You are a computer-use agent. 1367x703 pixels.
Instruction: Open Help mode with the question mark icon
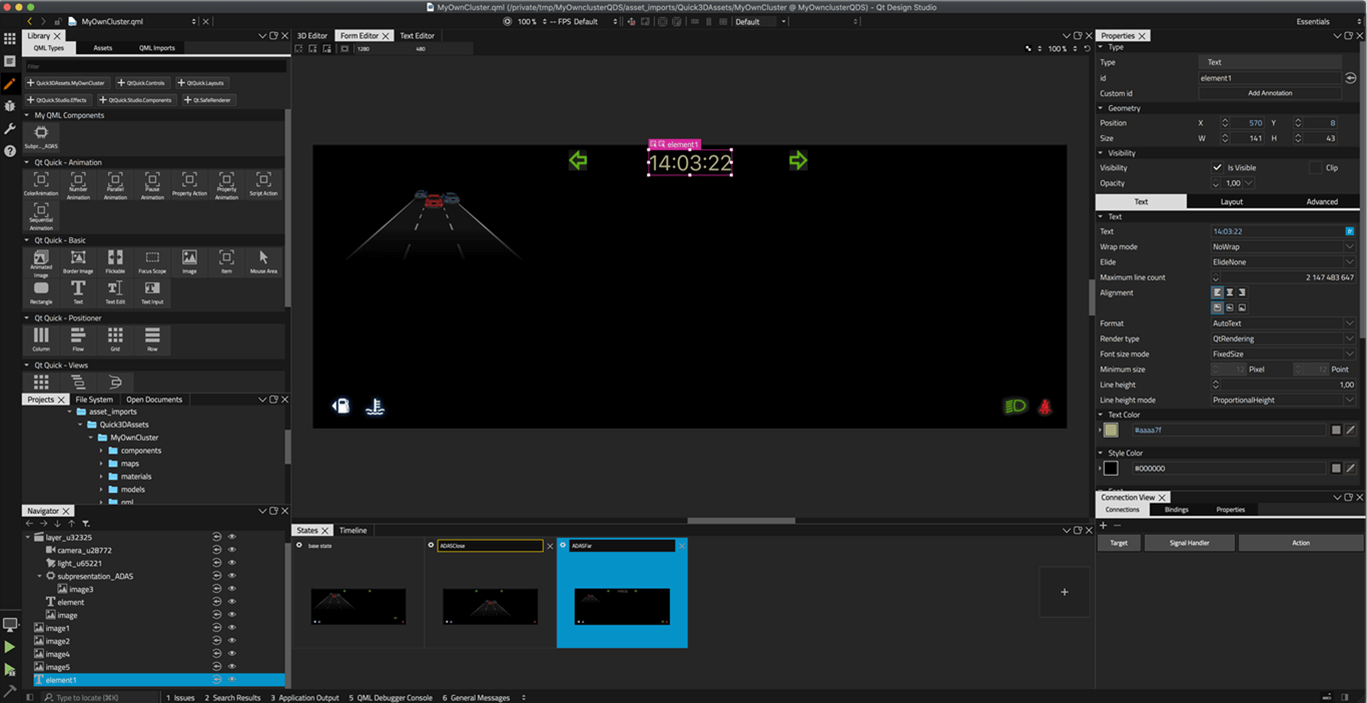click(x=10, y=151)
